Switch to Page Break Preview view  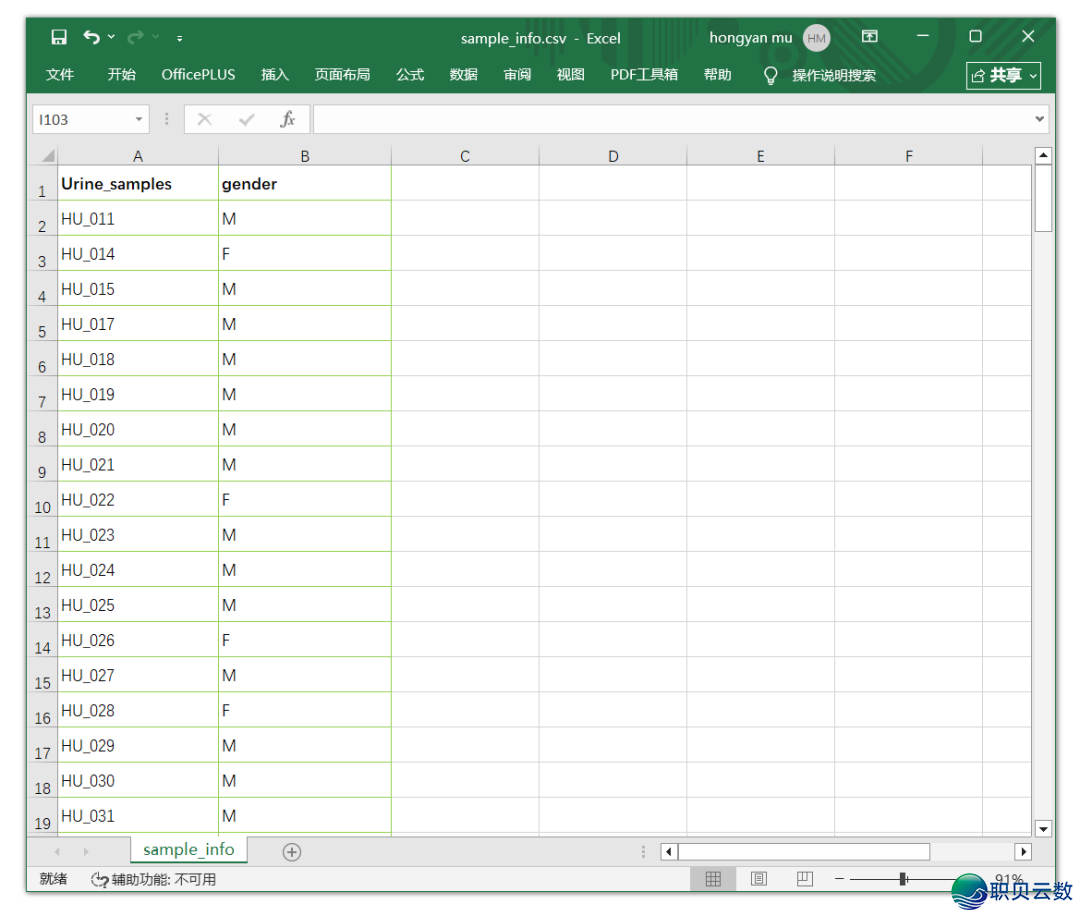pyautogui.click(x=805, y=879)
